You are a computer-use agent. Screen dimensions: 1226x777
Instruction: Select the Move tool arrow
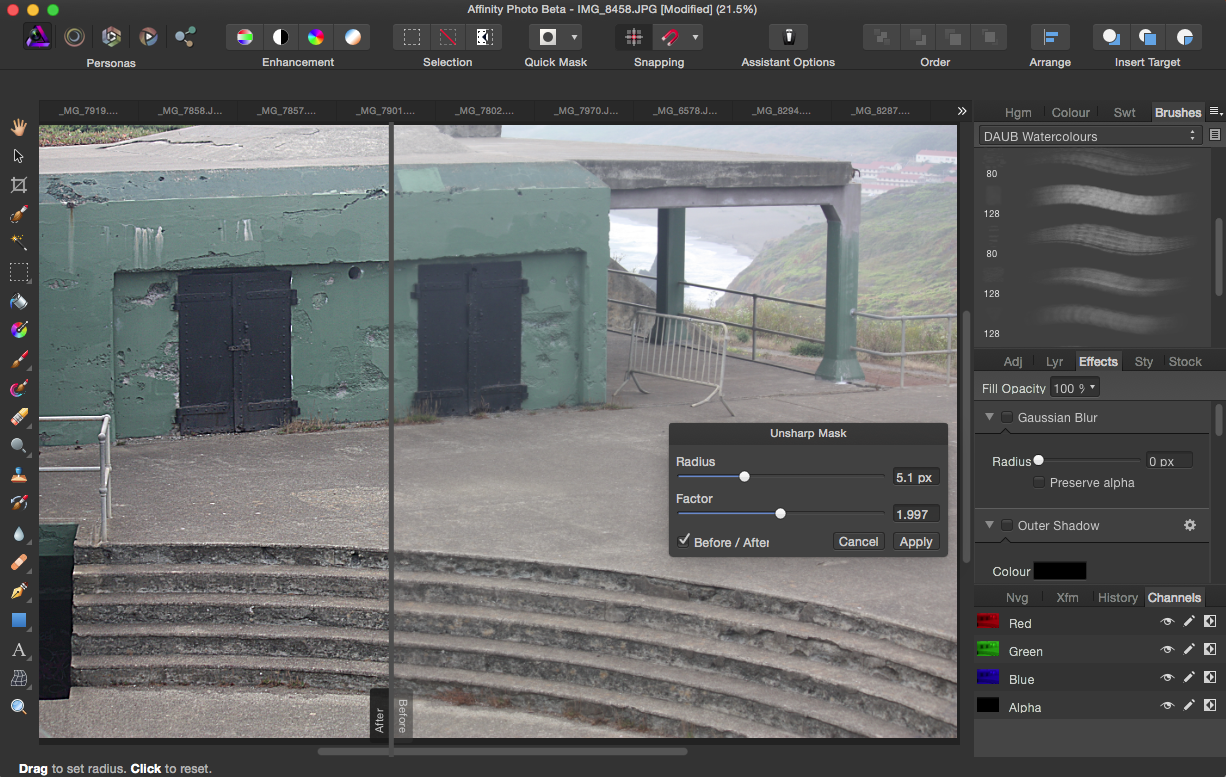(x=18, y=156)
